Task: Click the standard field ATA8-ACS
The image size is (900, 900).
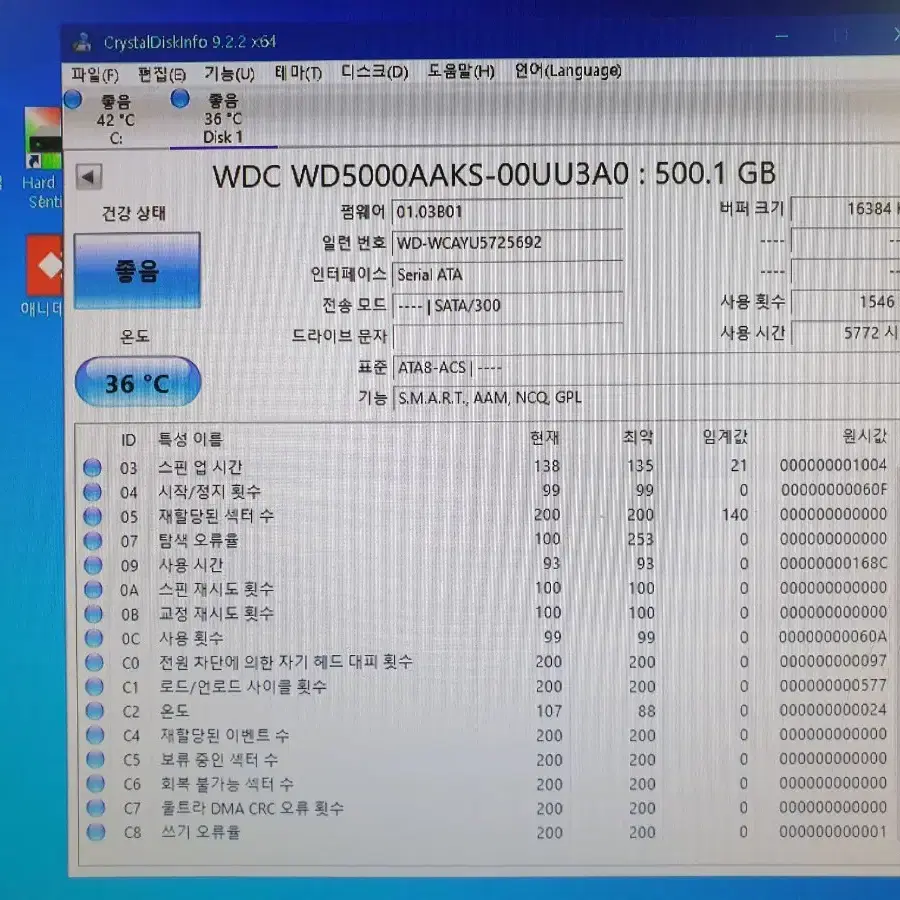Action: 646,367
